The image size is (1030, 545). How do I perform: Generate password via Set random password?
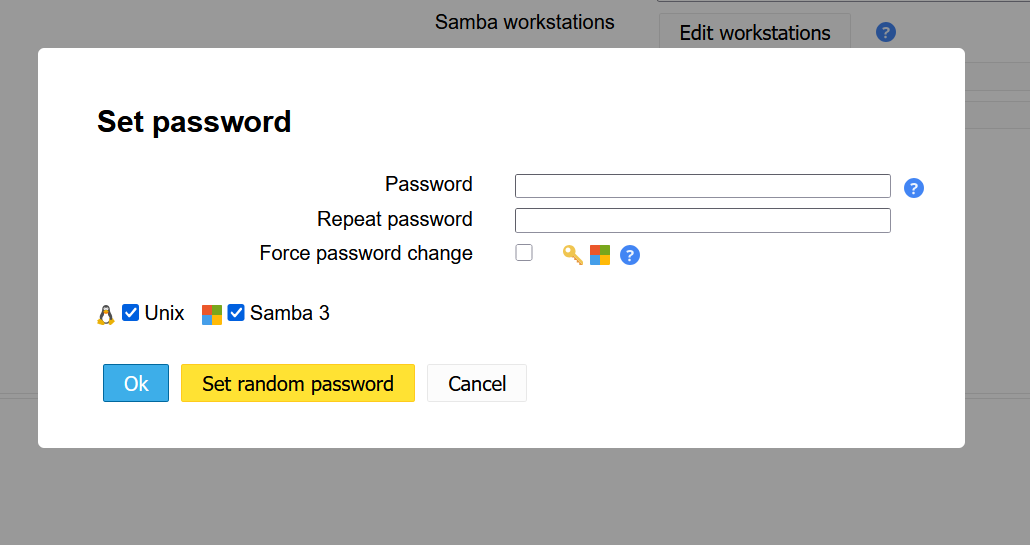pos(298,383)
